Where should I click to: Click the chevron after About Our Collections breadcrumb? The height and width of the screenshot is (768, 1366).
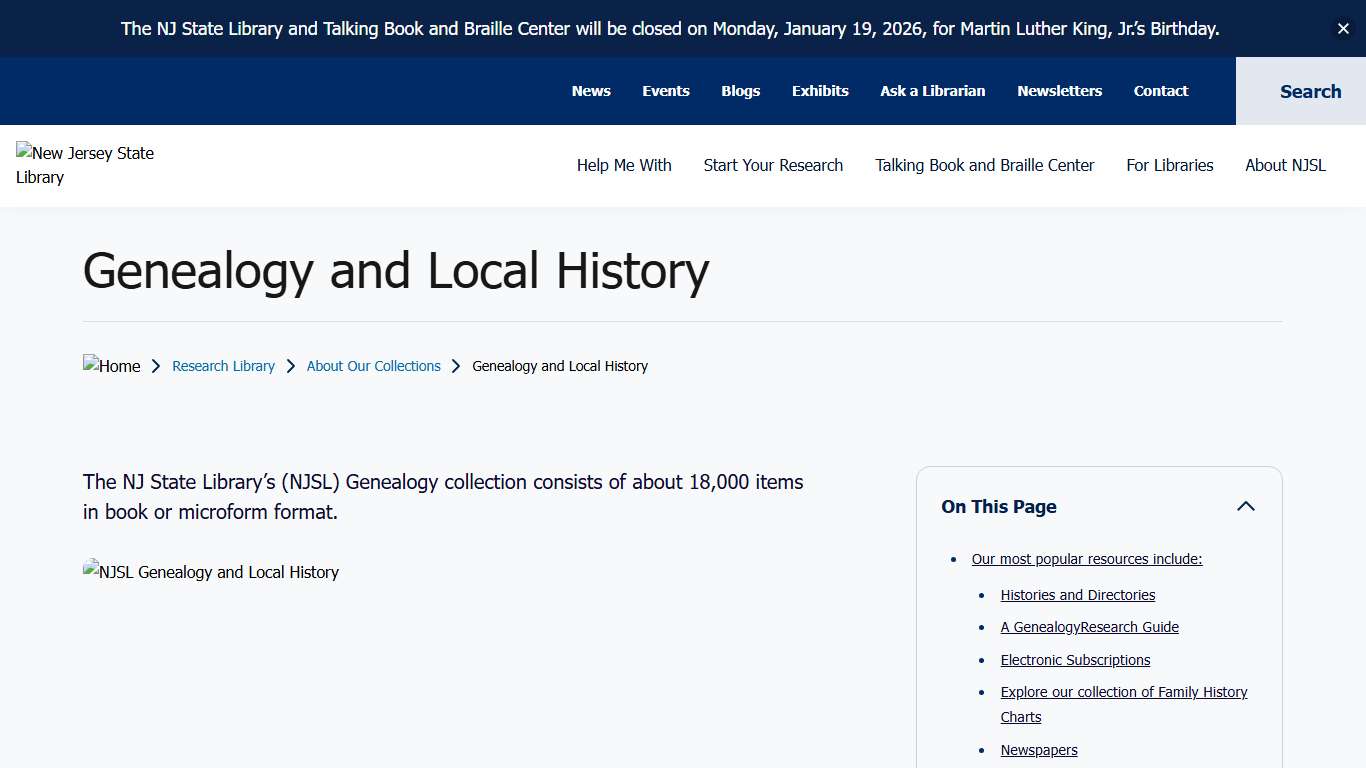(x=456, y=366)
